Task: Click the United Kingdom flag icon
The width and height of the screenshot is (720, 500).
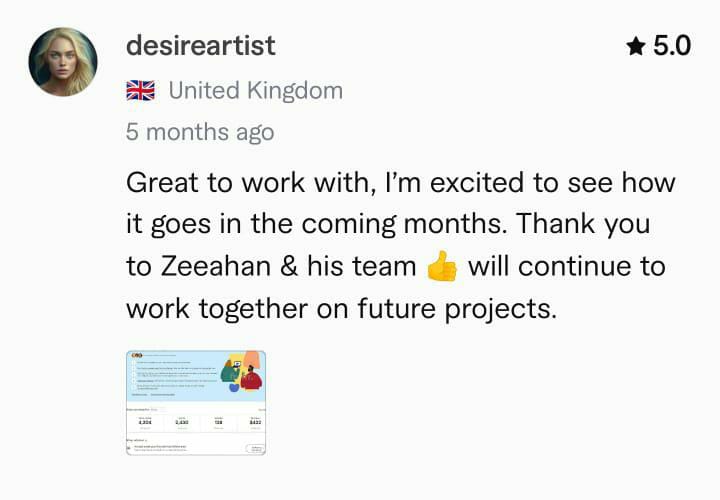Action: pos(141,90)
